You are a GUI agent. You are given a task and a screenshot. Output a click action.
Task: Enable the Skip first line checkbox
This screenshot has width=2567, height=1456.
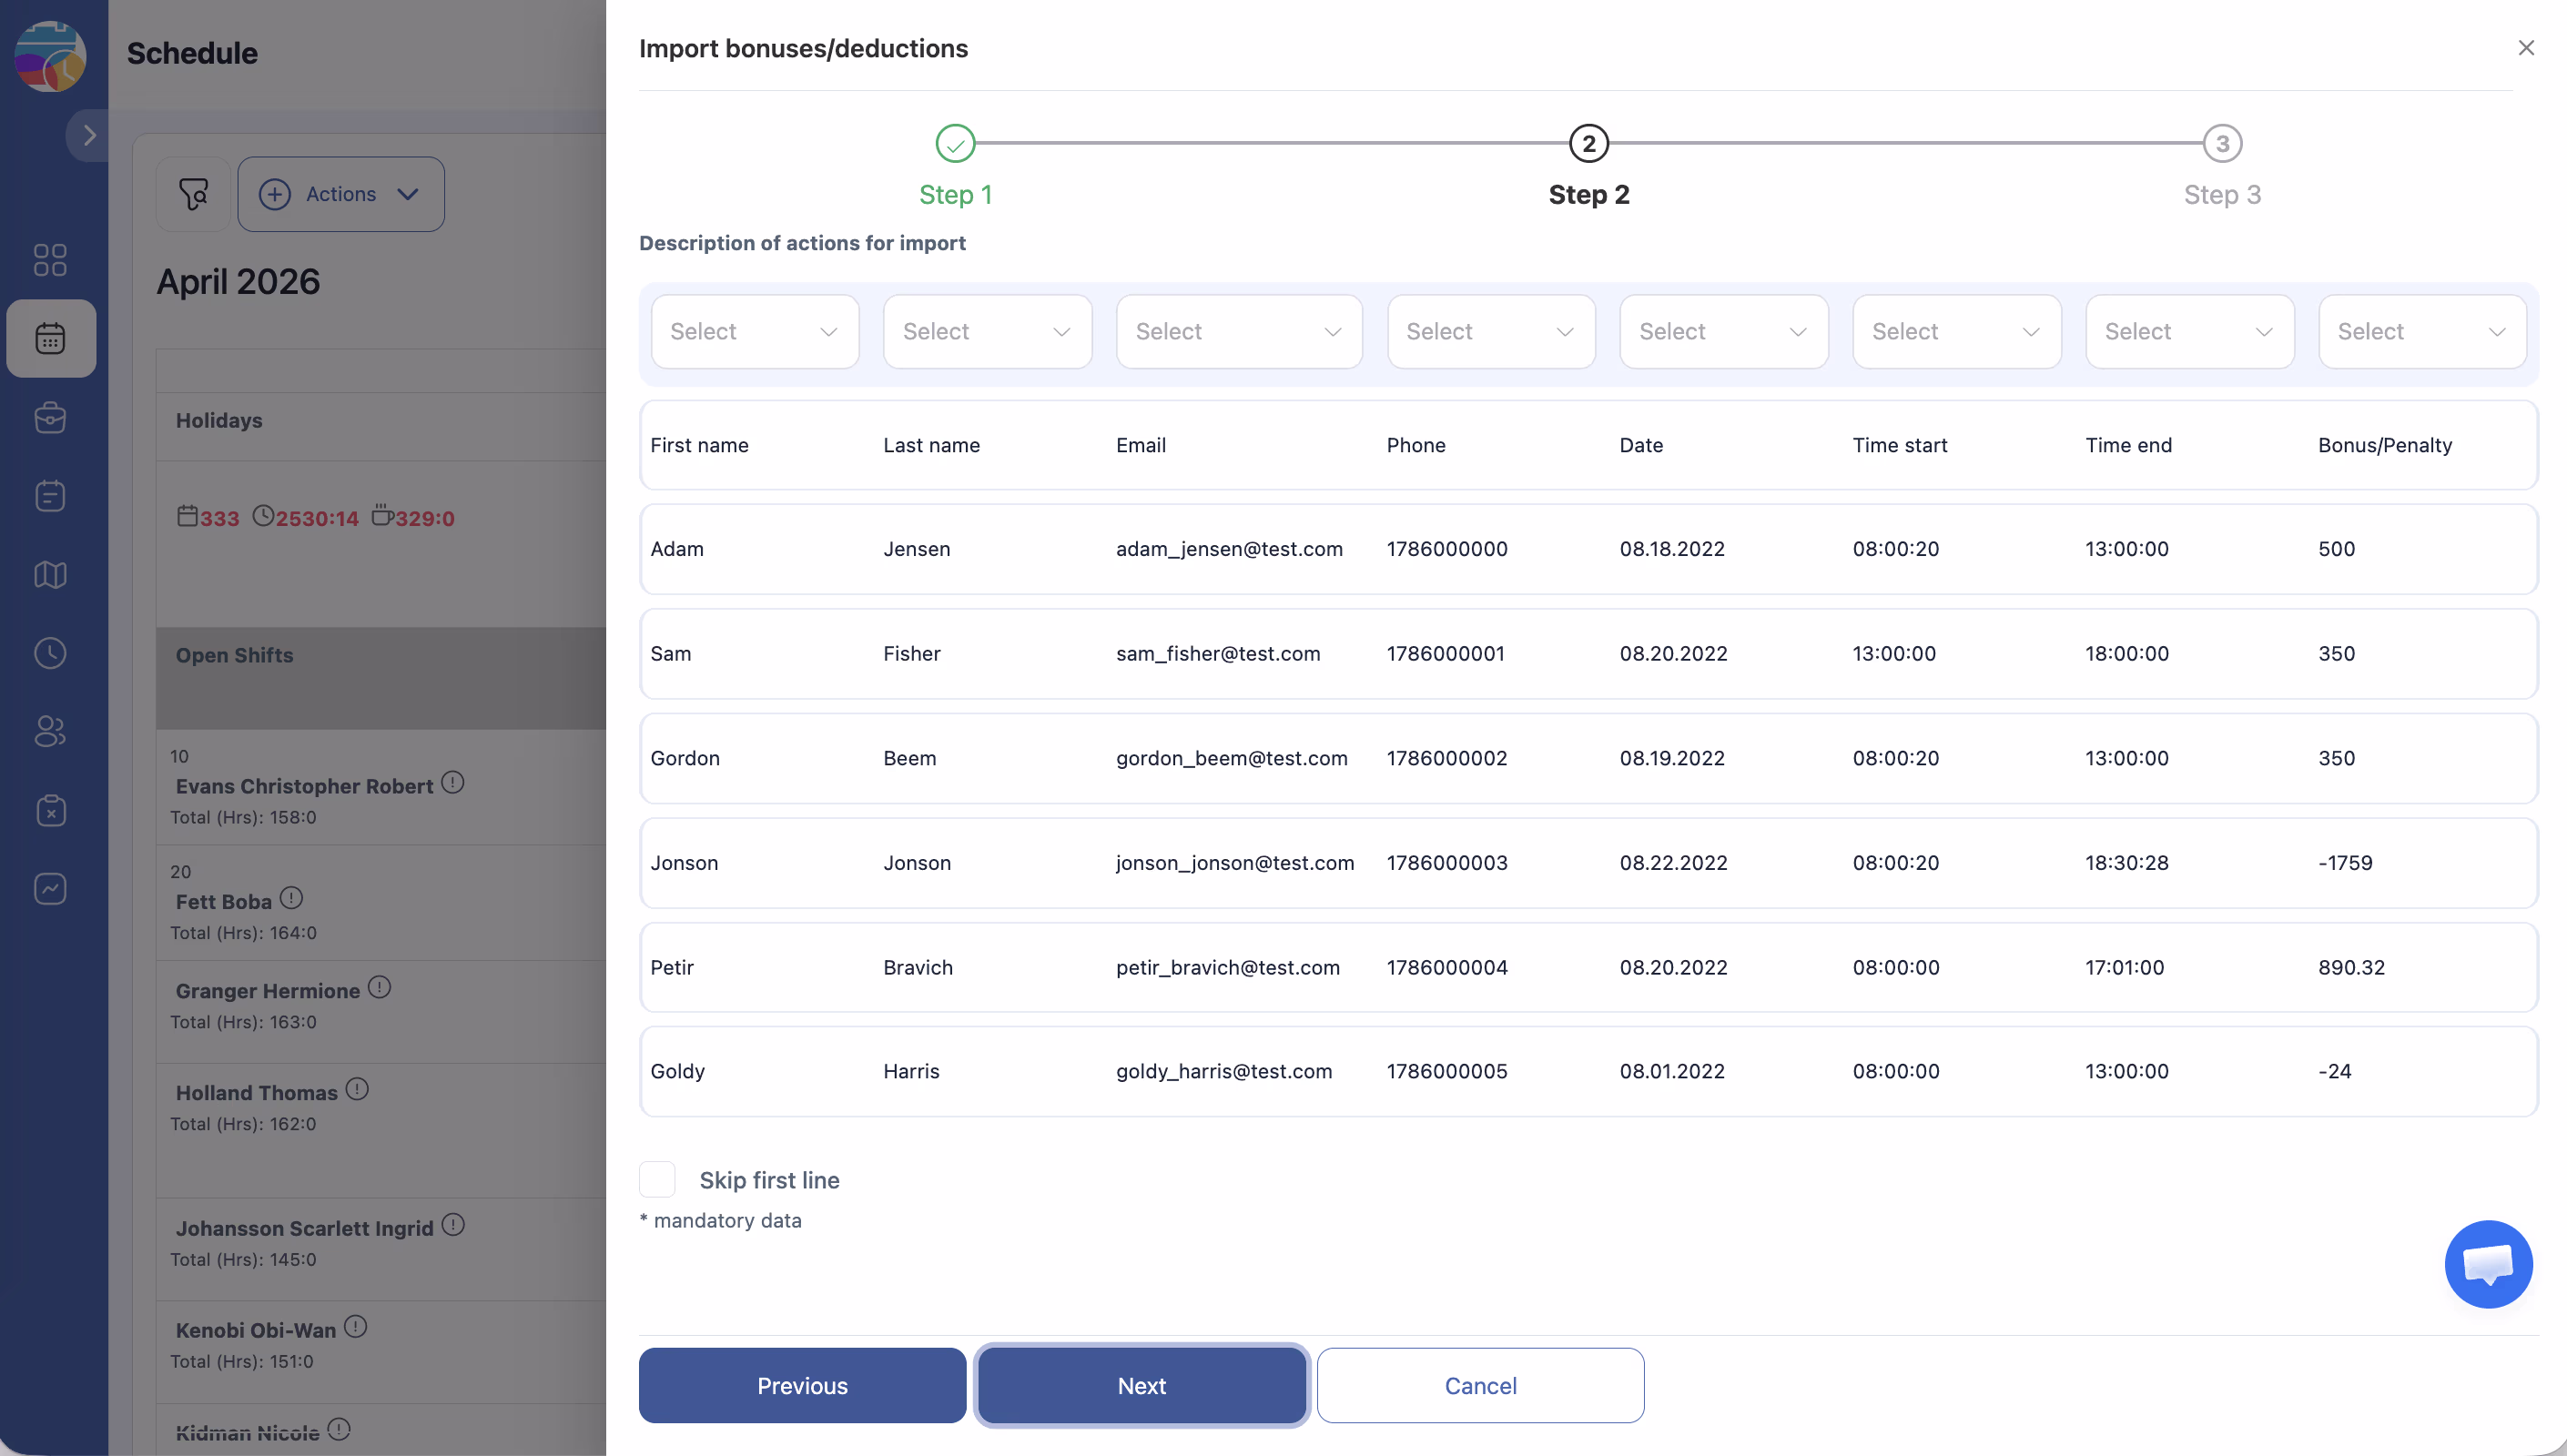coord(657,1180)
